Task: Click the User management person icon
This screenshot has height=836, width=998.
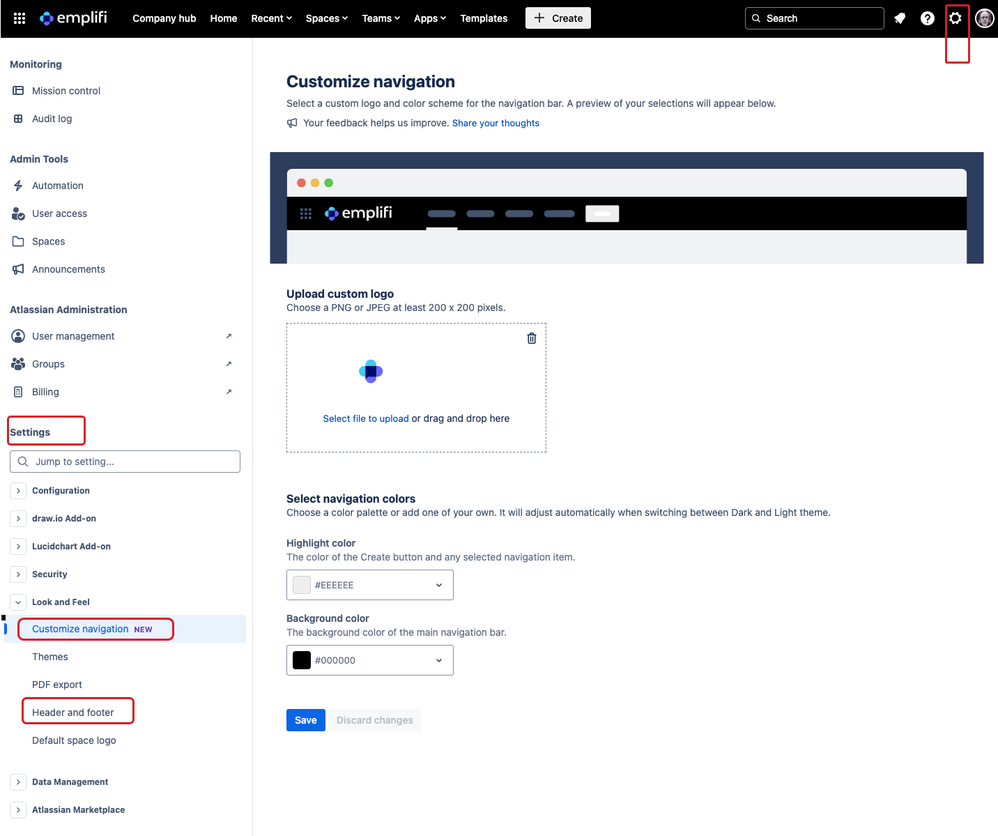Action: (x=18, y=336)
